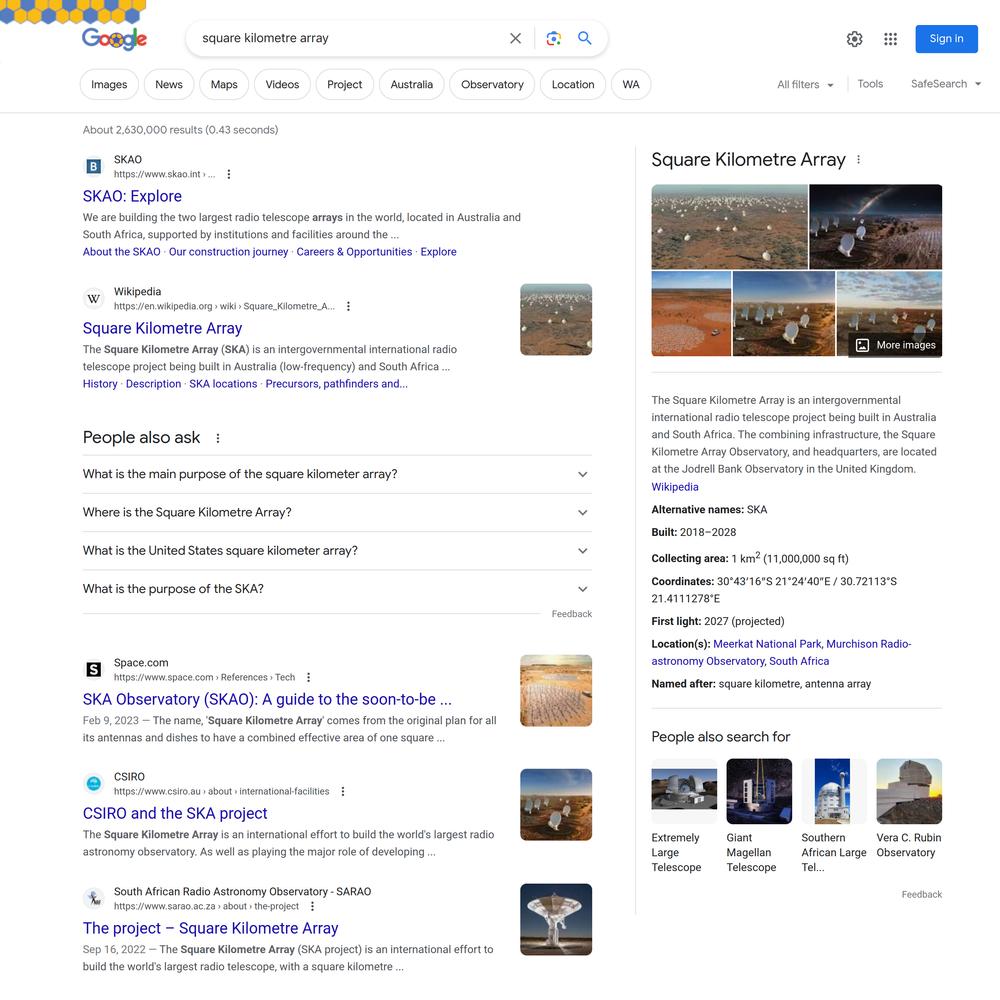Focus the search input field
The width and height of the screenshot is (1000, 1000).
(x=351, y=38)
